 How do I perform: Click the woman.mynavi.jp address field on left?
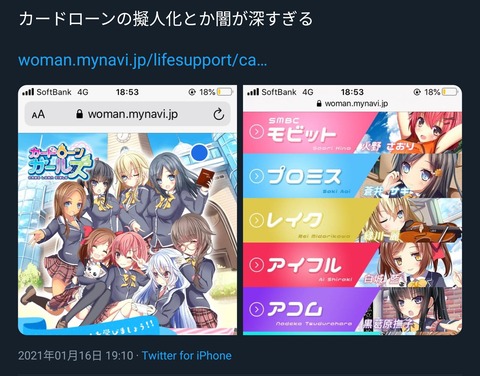pos(127,114)
